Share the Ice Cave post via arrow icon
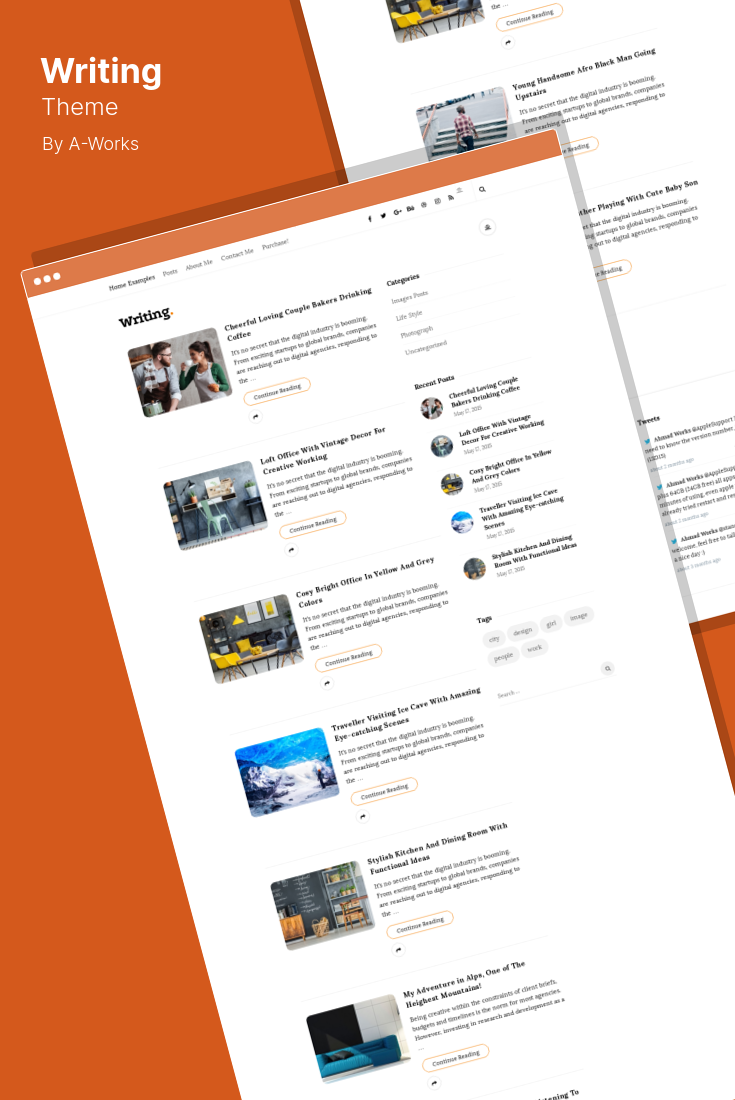Viewport: 735px width, 1100px height. click(x=363, y=817)
